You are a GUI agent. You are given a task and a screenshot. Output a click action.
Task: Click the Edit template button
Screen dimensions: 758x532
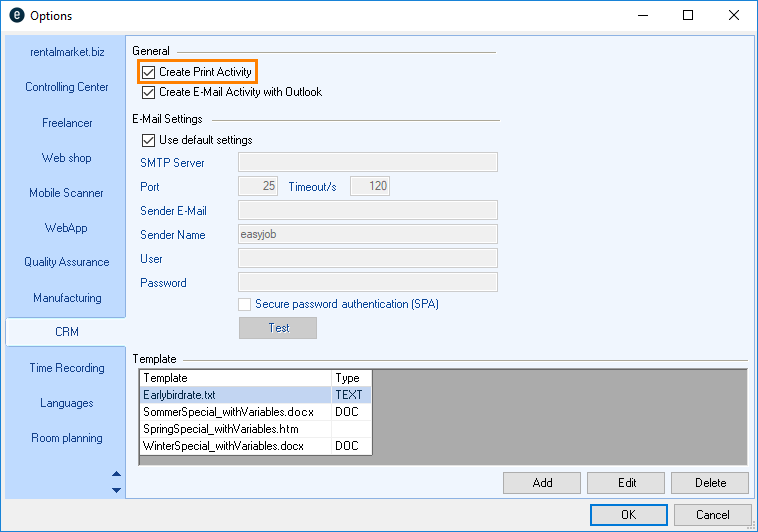click(x=626, y=483)
